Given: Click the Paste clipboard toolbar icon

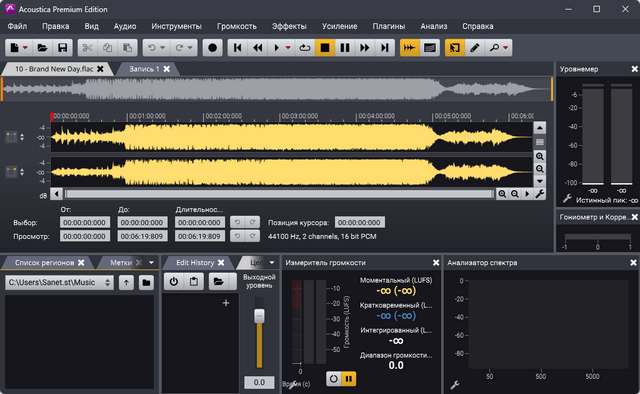Looking at the screenshot, I should click(127, 48).
